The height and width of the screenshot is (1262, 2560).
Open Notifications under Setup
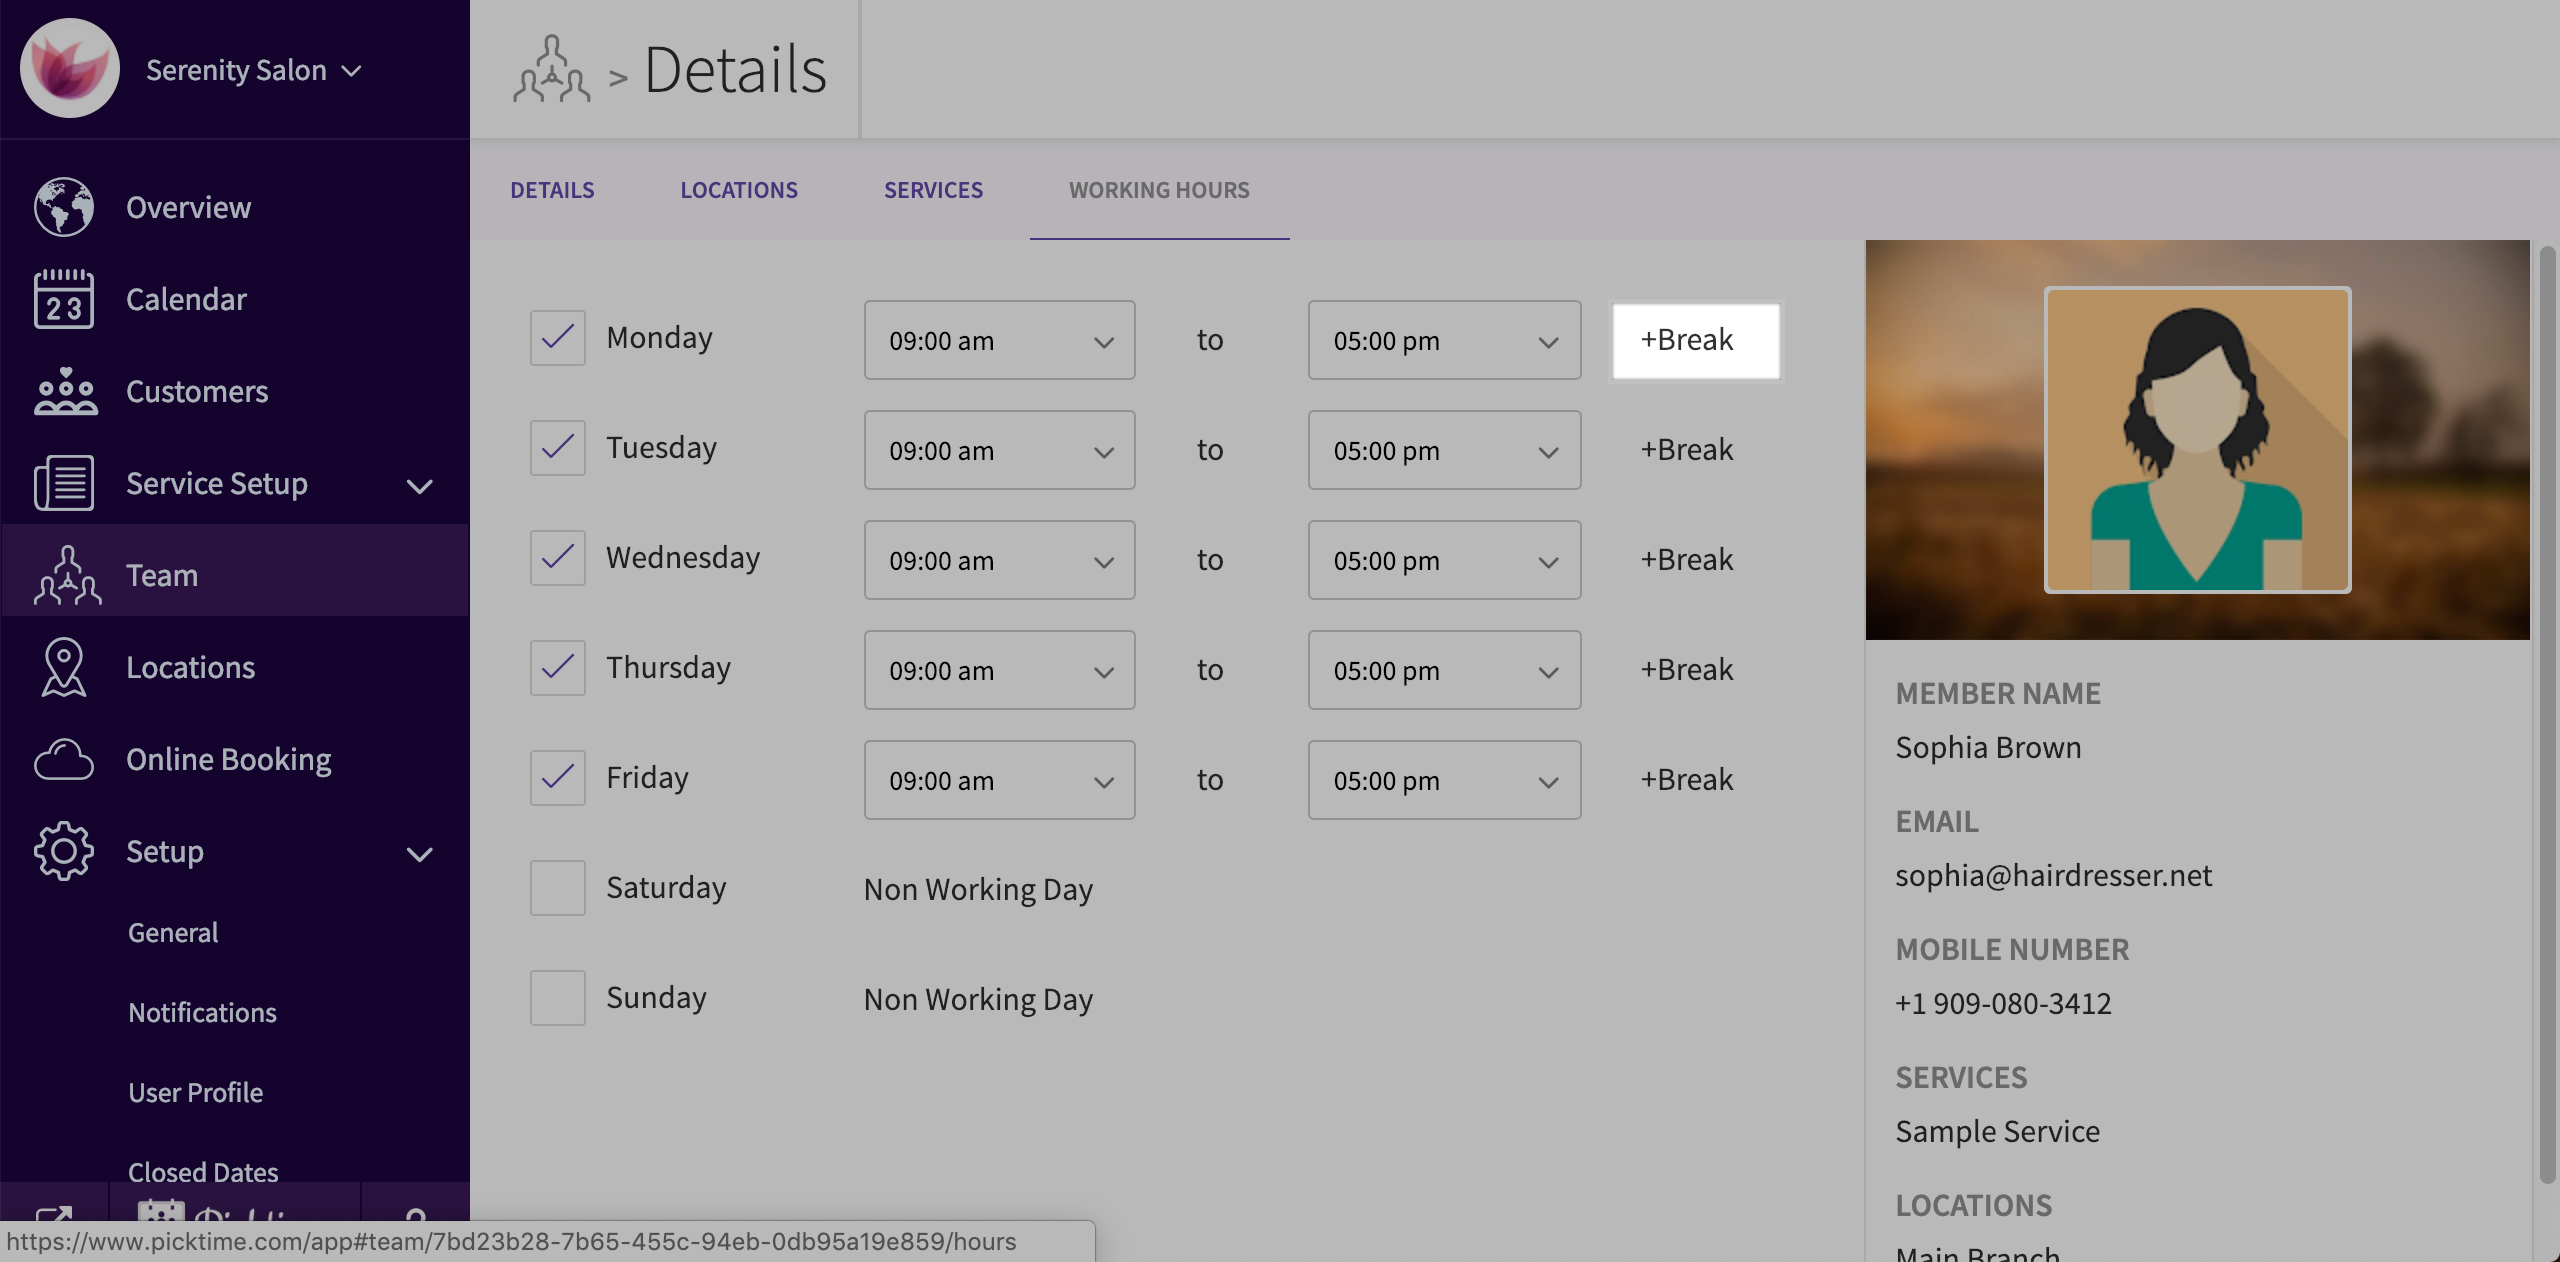(202, 1012)
